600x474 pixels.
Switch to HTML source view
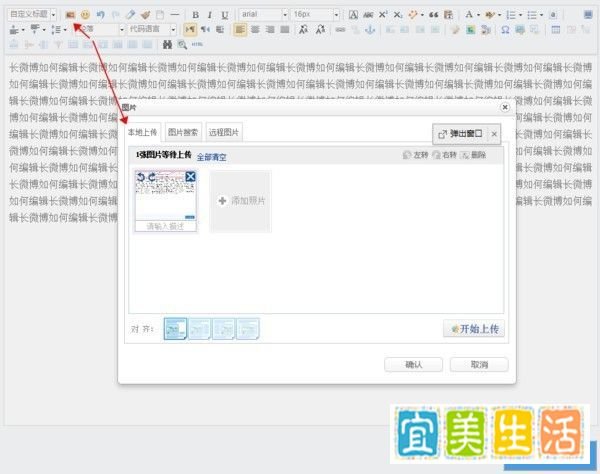click(197, 44)
